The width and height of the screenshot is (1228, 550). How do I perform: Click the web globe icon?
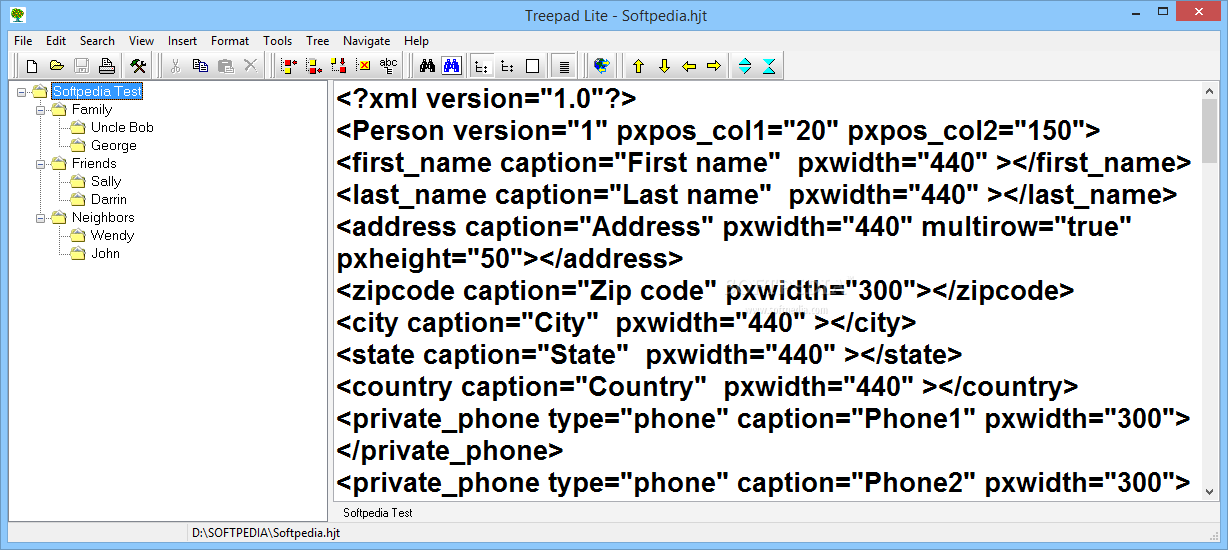coord(601,66)
